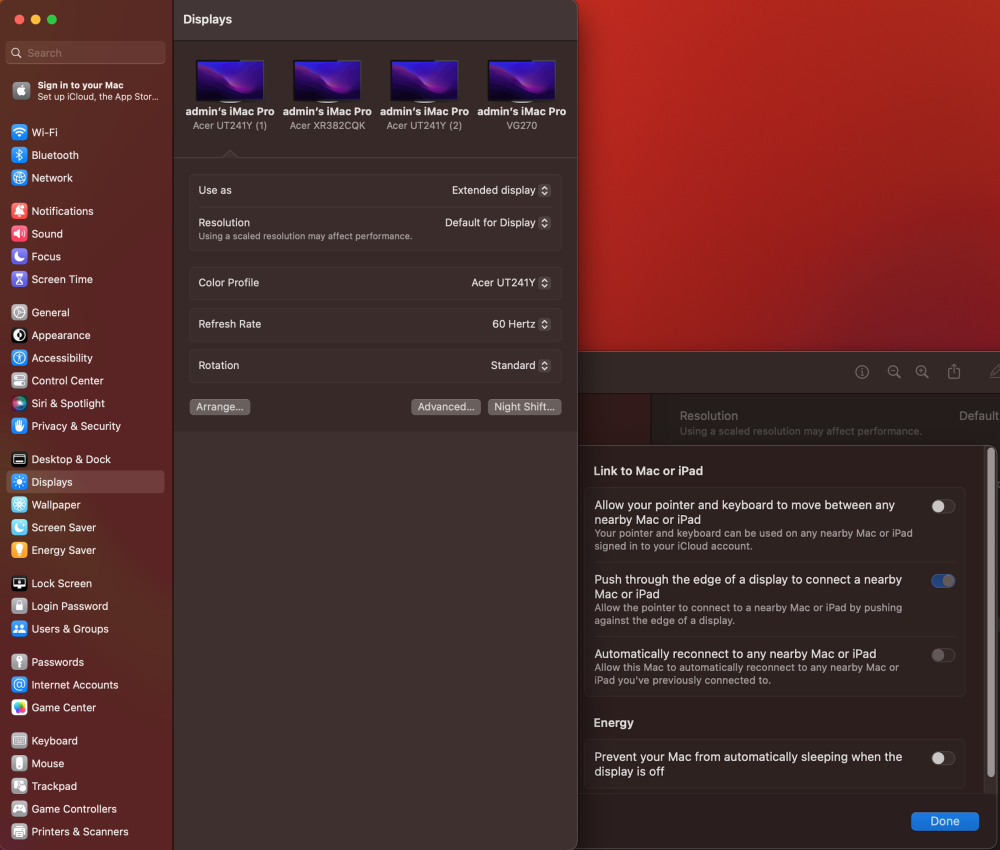Click Arrange... button
The image size is (1000, 850).
[219, 407]
